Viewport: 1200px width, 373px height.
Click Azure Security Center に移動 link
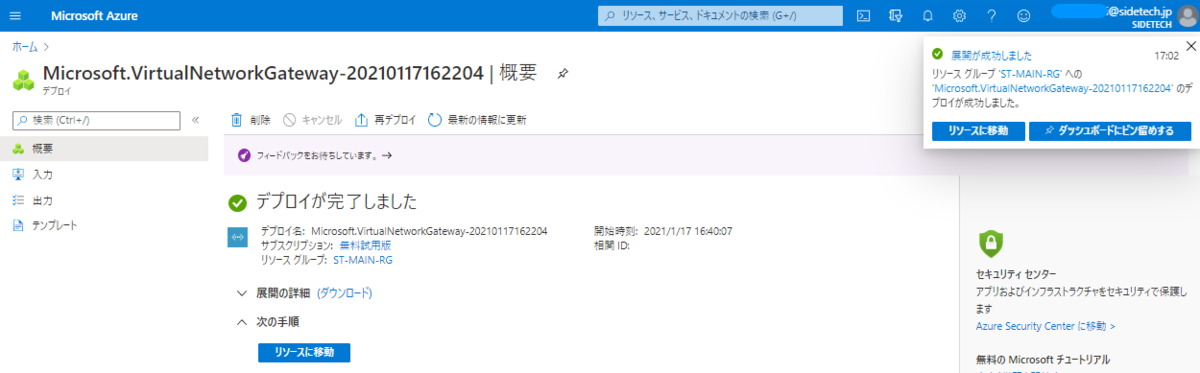click(x=1045, y=326)
